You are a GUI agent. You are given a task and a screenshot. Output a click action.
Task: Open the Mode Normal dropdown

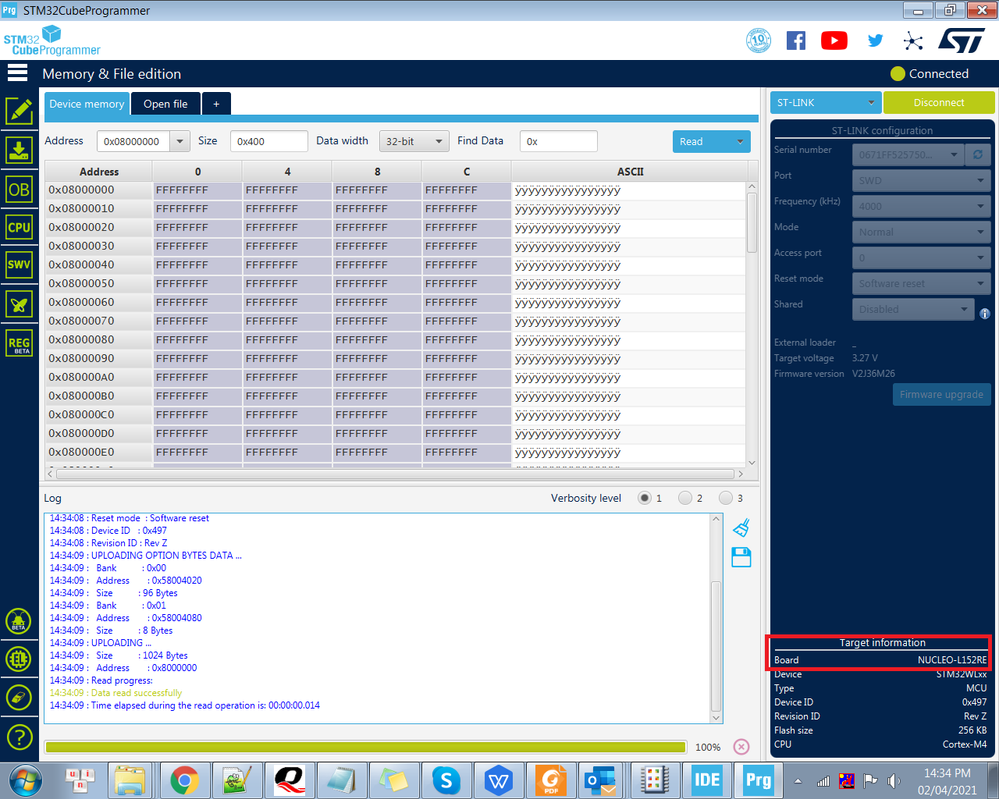[x=921, y=232]
